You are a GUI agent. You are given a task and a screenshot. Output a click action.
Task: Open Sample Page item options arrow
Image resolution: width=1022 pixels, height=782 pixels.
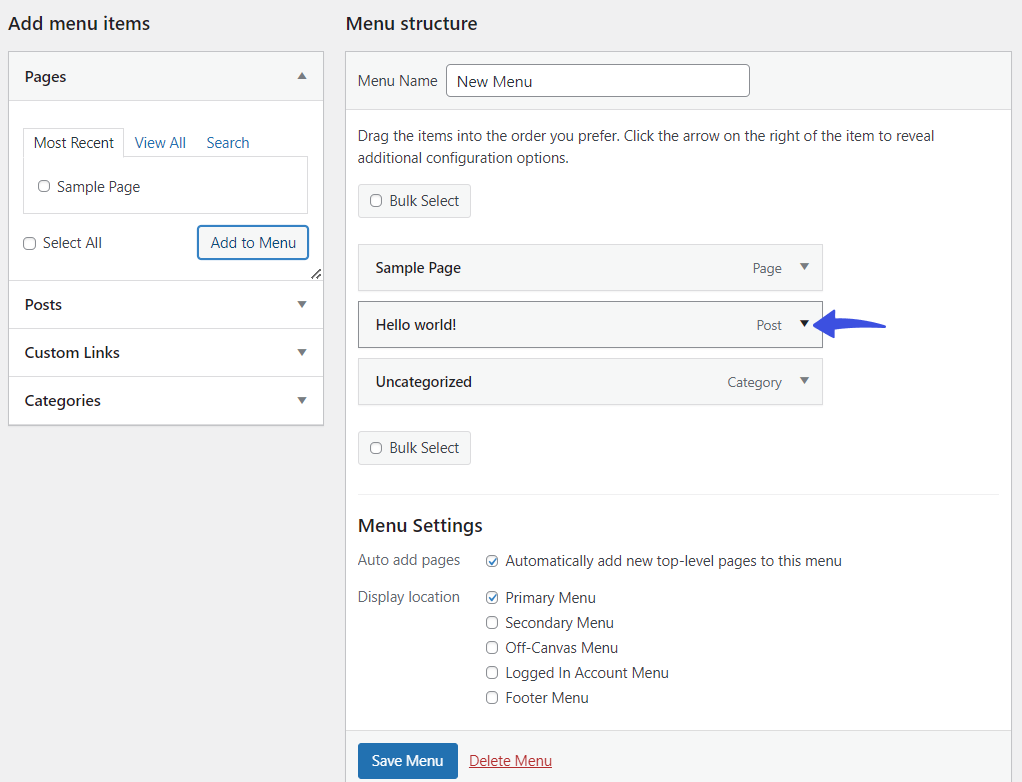pyautogui.click(x=804, y=267)
